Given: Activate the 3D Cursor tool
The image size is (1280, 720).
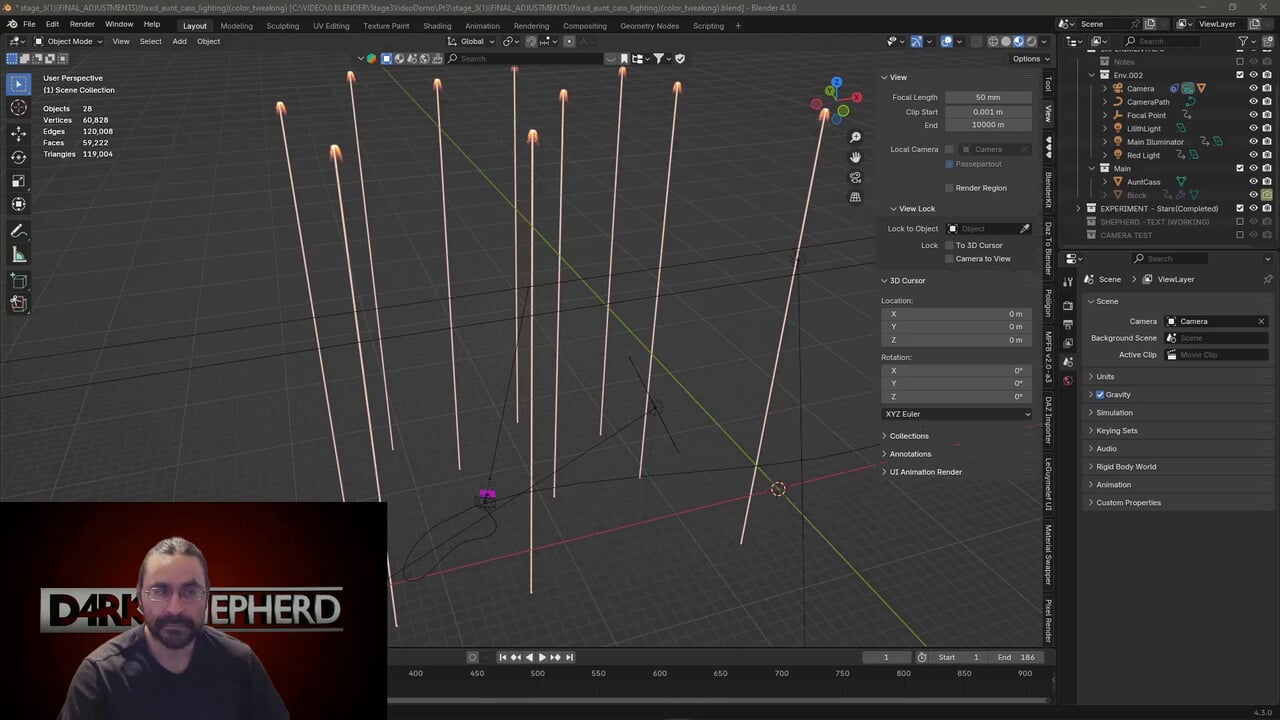Looking at the screenshot, I should coord(19,108).
